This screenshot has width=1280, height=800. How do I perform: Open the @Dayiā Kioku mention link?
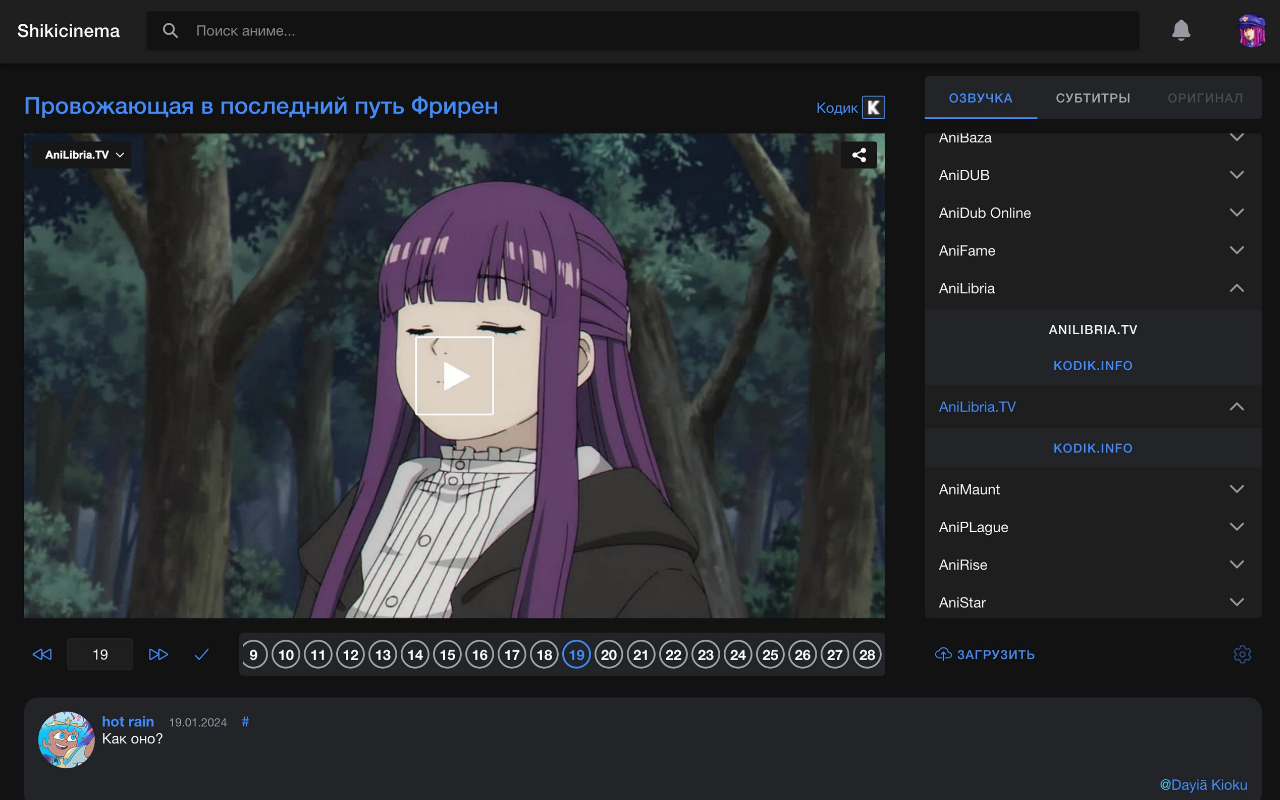pos(1204,785)
